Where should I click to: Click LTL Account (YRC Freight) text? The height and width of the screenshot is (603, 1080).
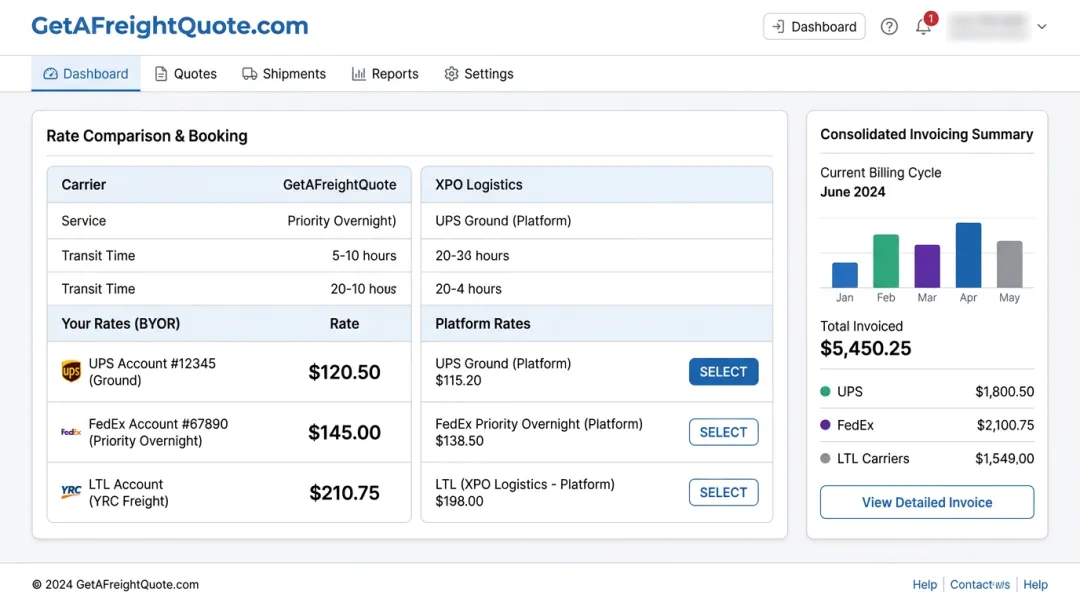[x=129, y=493]
